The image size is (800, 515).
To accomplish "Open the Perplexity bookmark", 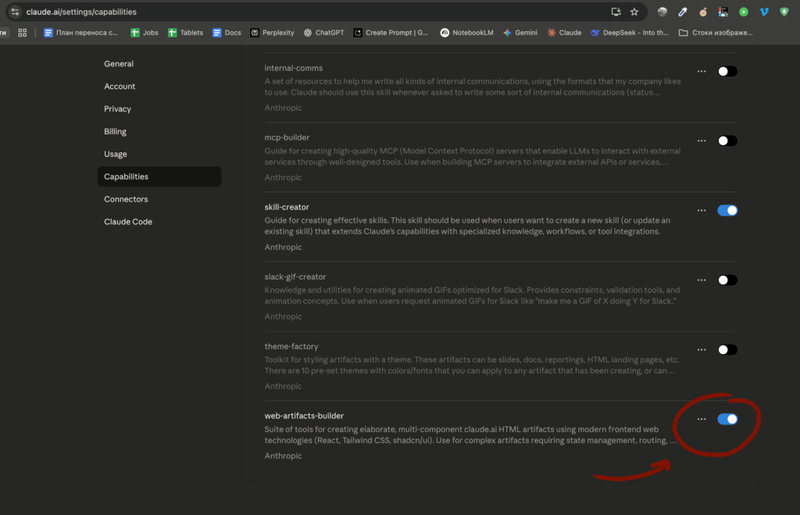I will (x=272, y=33).
